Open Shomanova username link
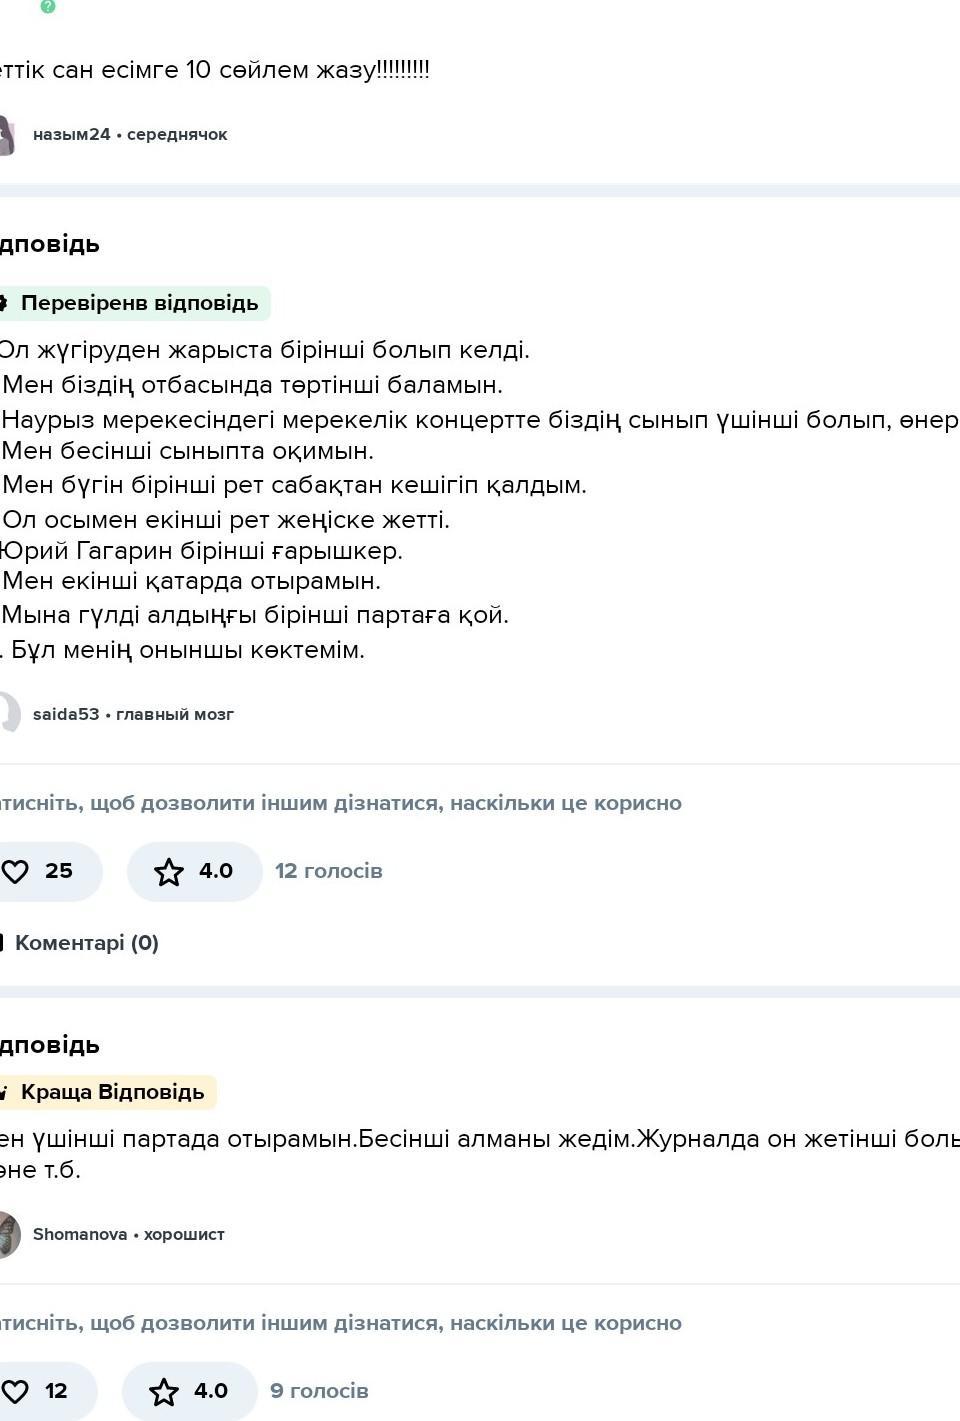 [80, 1234]
